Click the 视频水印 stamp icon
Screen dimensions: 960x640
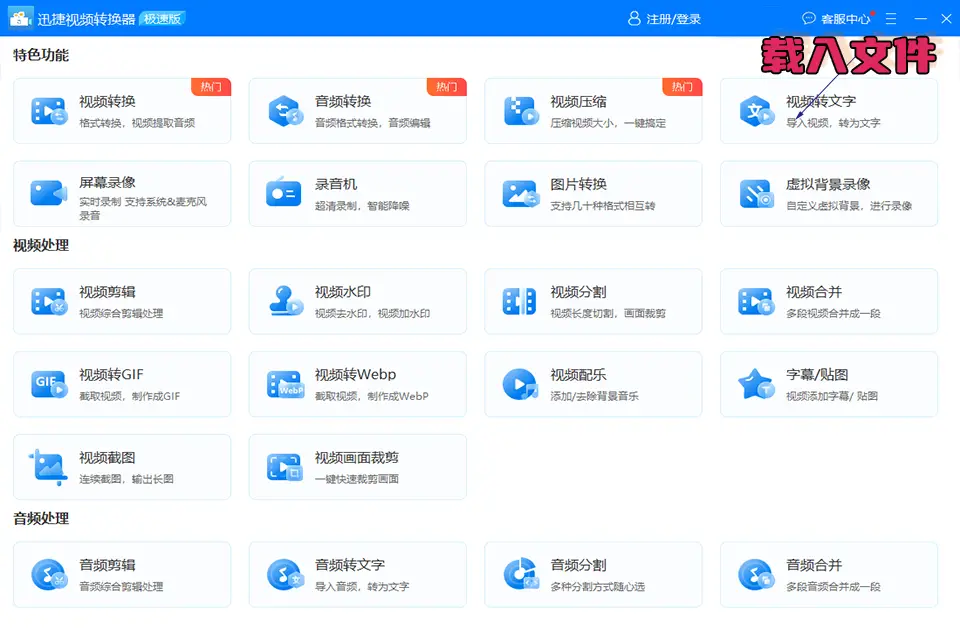click(x=286, y=301)
